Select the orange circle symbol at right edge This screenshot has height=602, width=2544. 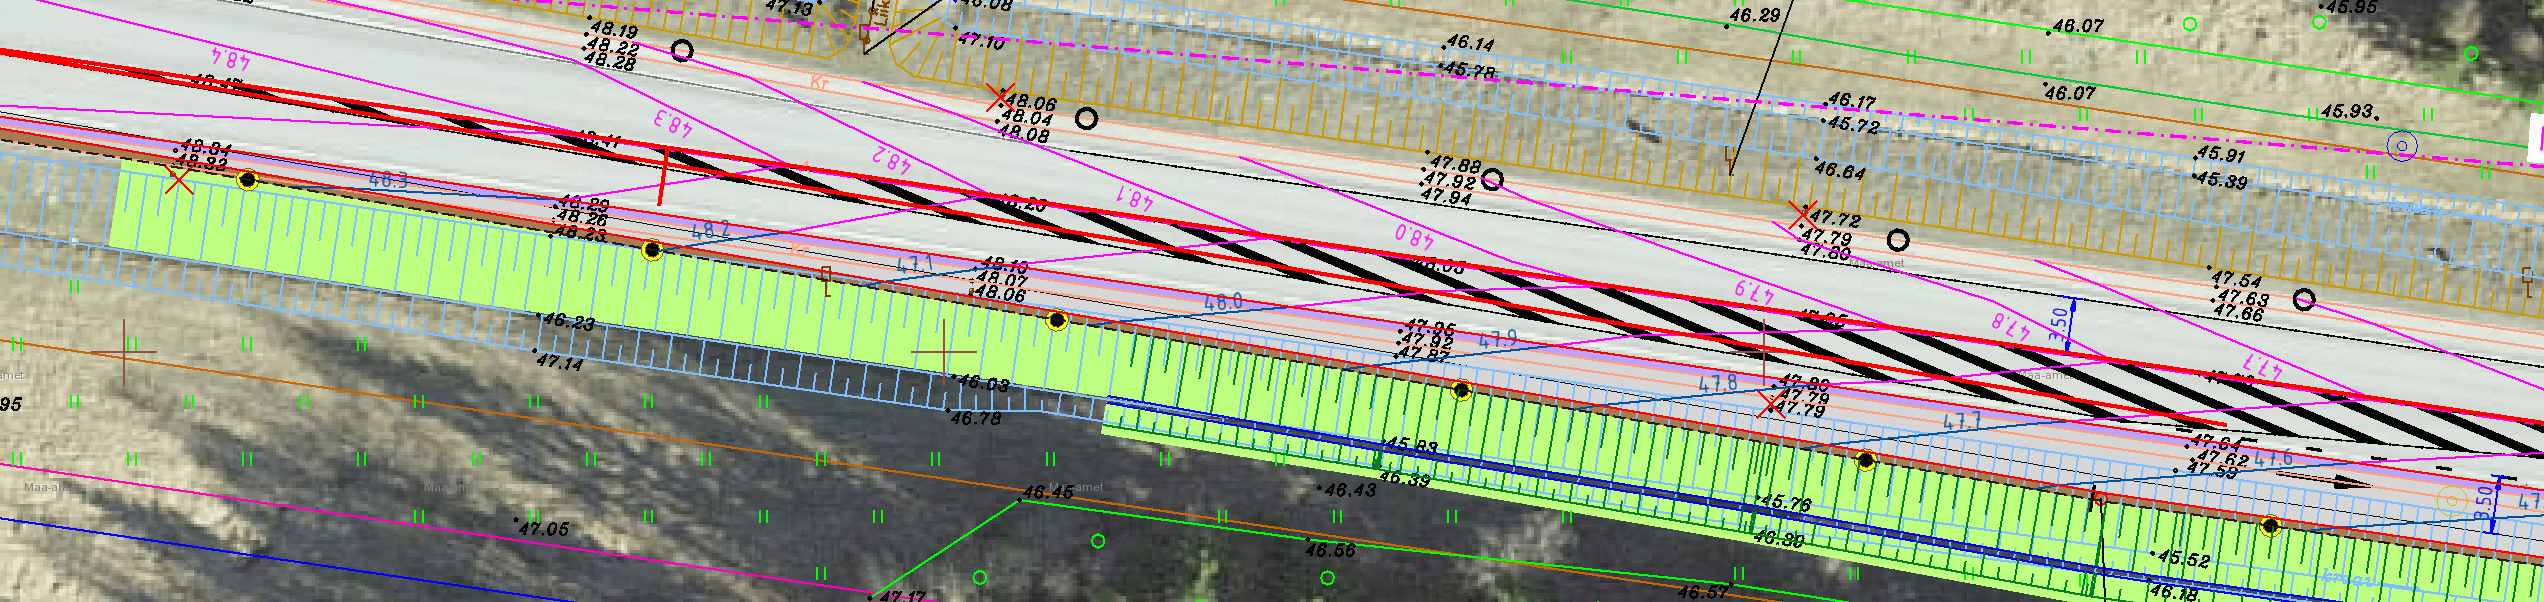2450,499
